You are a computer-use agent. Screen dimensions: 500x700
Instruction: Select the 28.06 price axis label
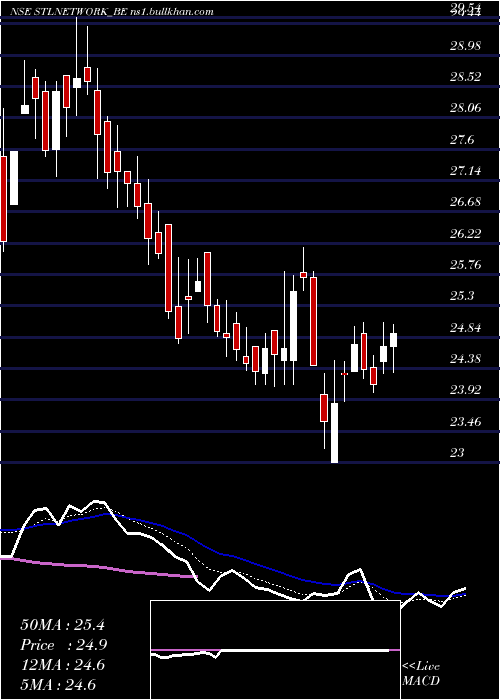tap(466, 108)
